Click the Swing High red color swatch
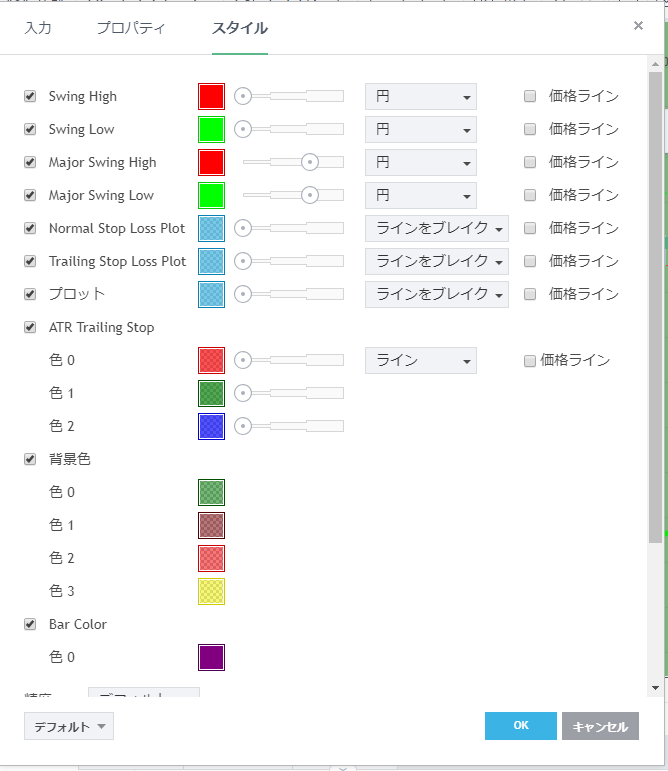 click(x=211, y=96)
